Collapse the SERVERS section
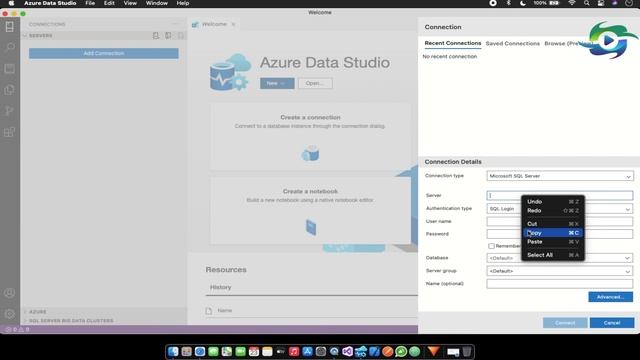The width and height of the screenshot is (640, 360). [x=39, y=36]
